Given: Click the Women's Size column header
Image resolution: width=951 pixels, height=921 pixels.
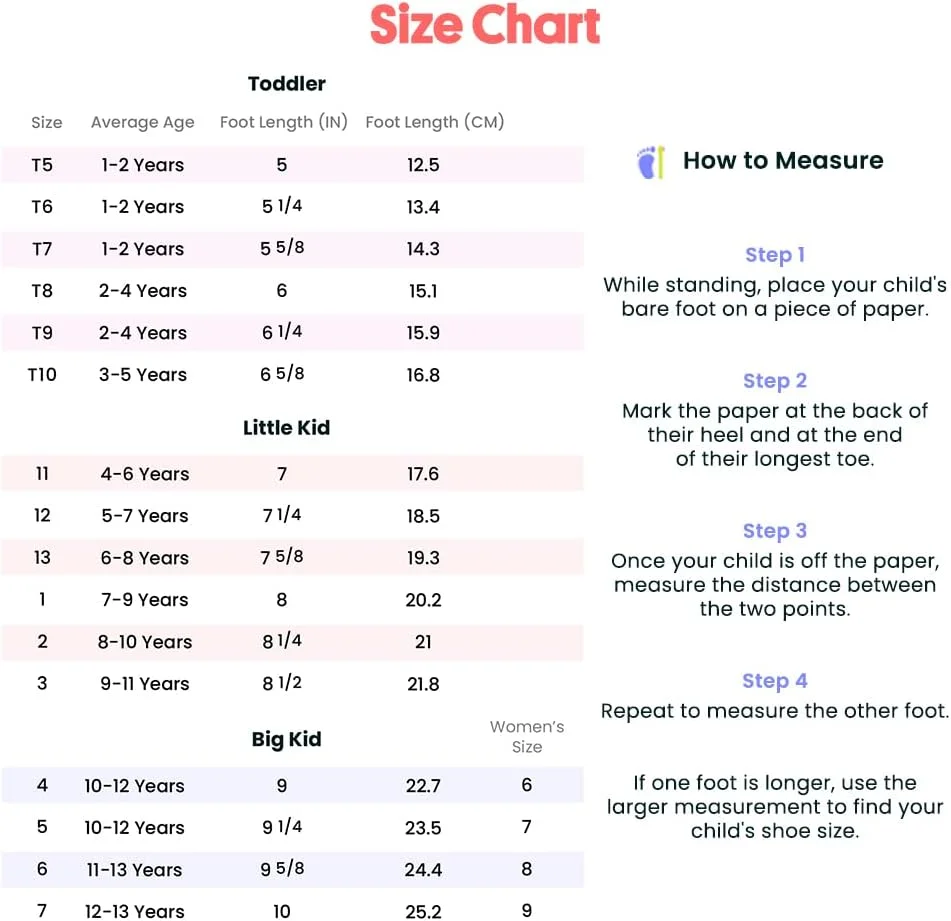Looking at the screenshot, I should click(527, 737).
